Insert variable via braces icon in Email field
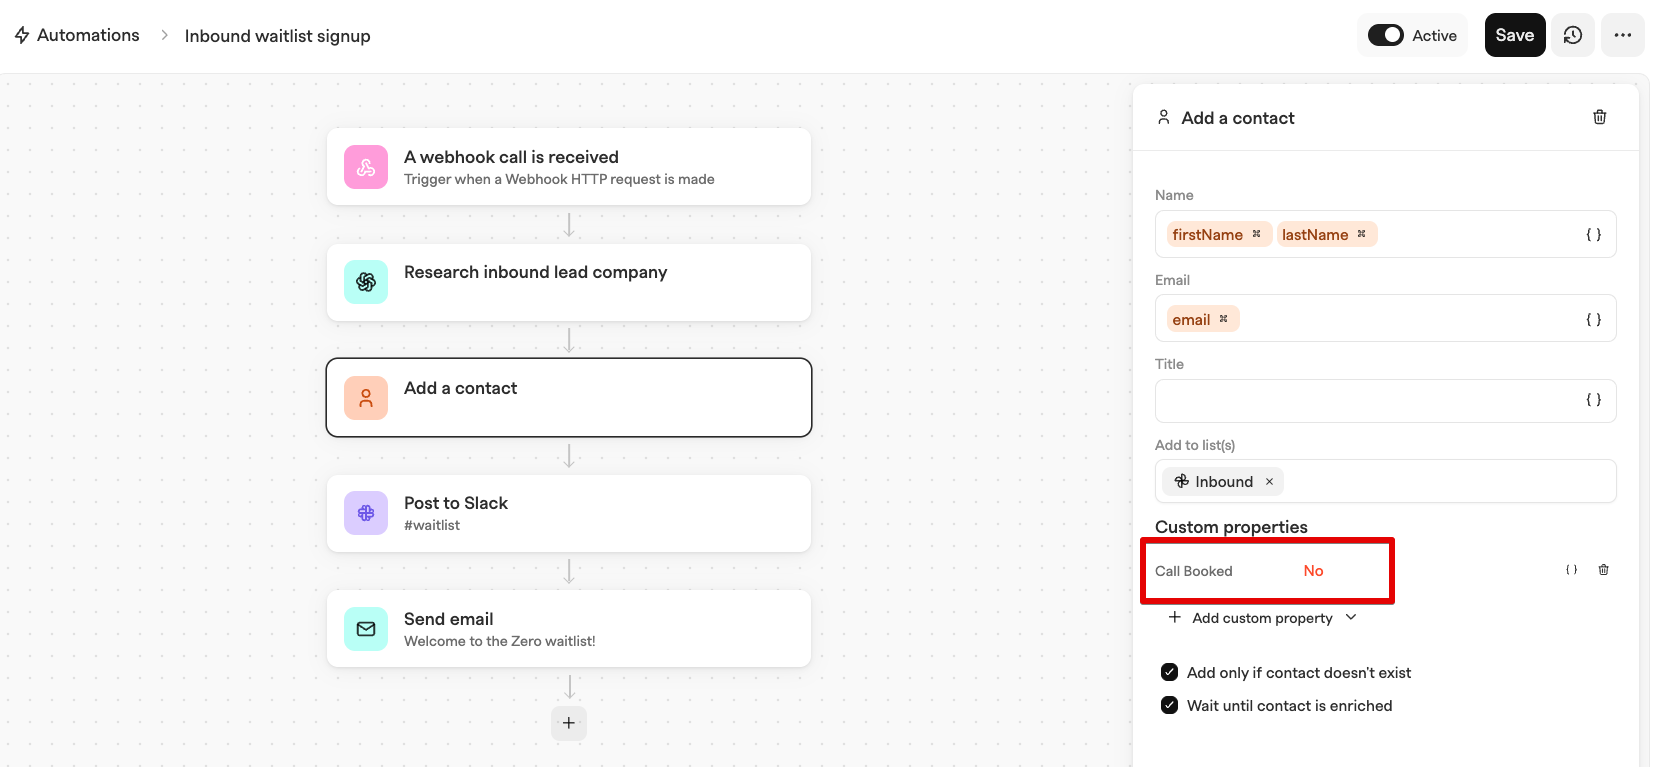 tap(1593, 320)
